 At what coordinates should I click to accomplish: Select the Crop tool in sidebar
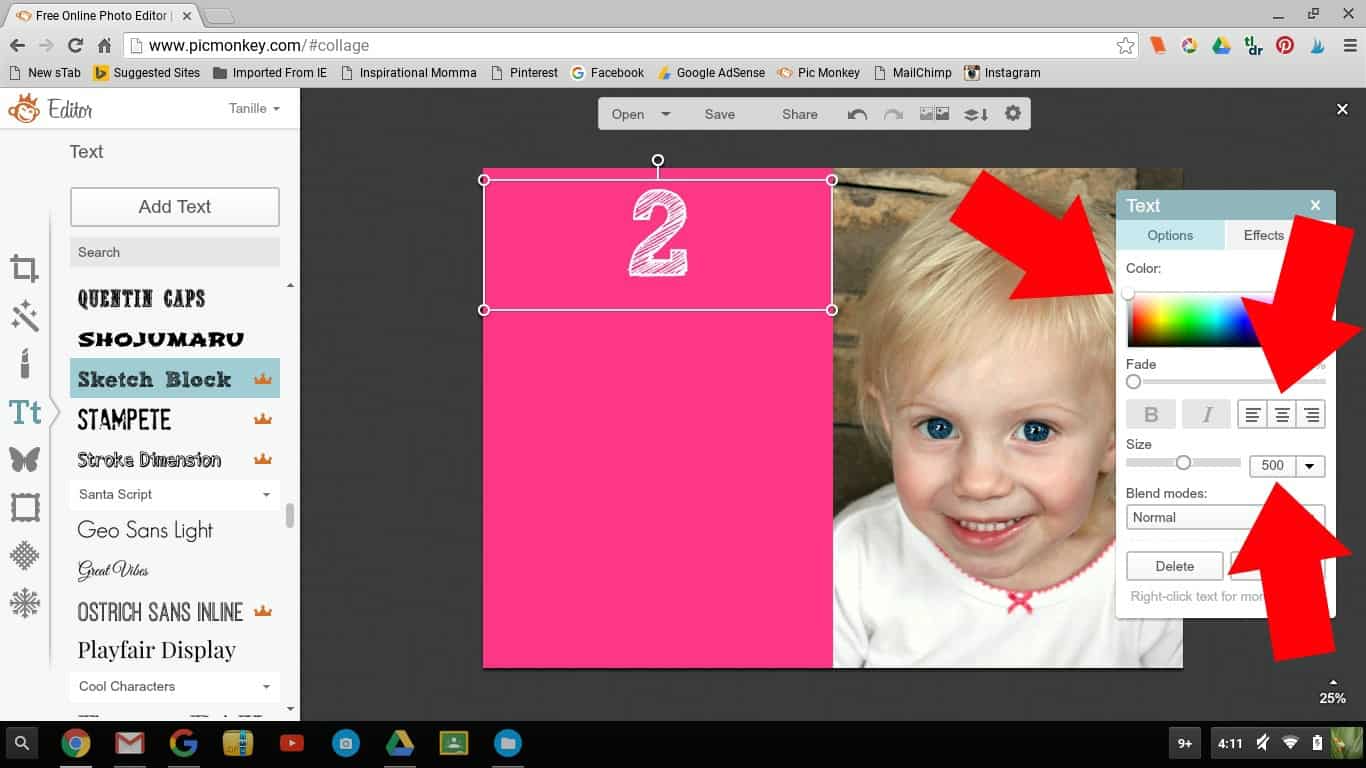[24, 268]
